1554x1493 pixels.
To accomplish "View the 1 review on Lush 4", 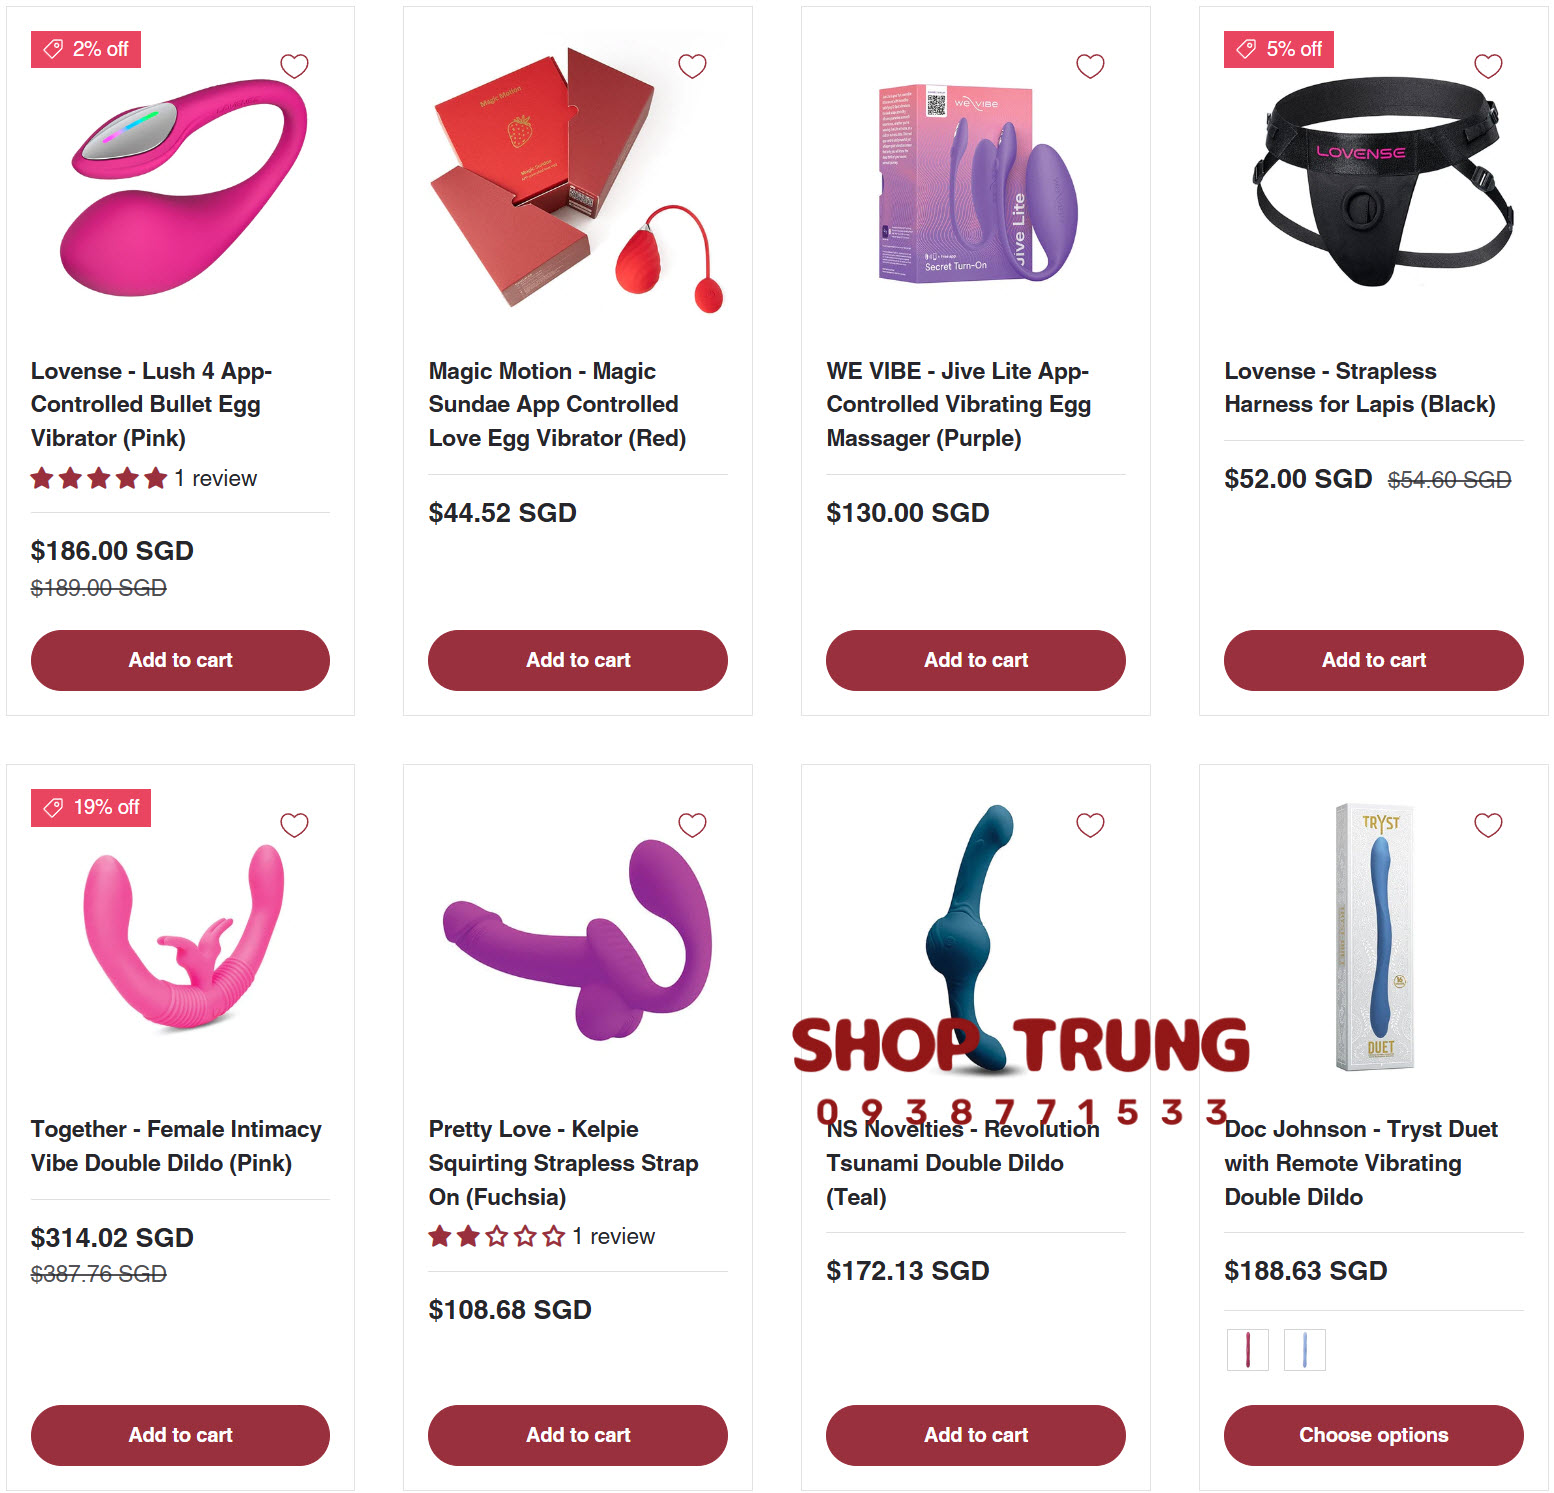I will point(215,478).
